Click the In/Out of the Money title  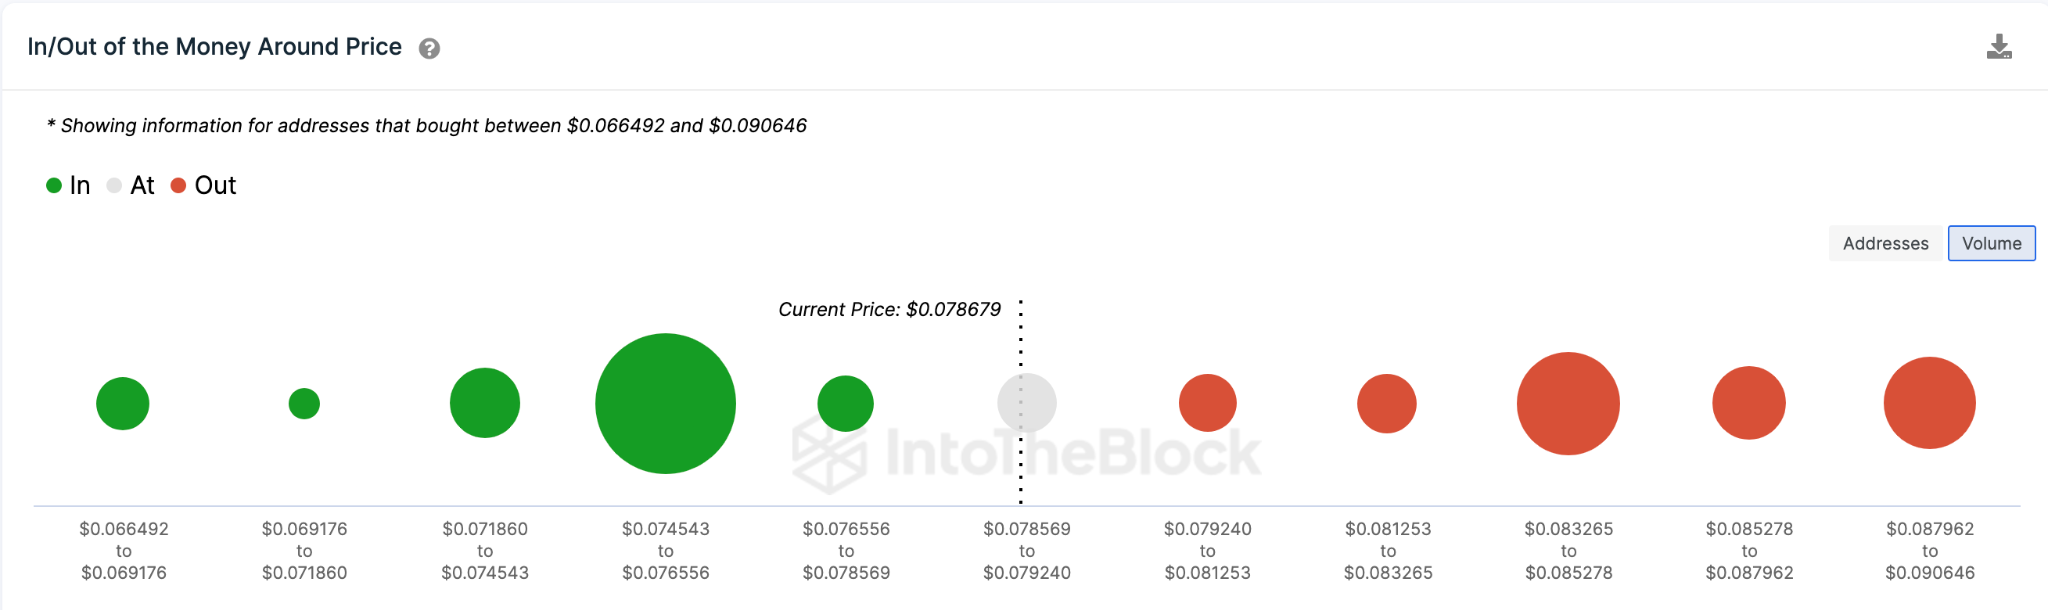(214, 47)
